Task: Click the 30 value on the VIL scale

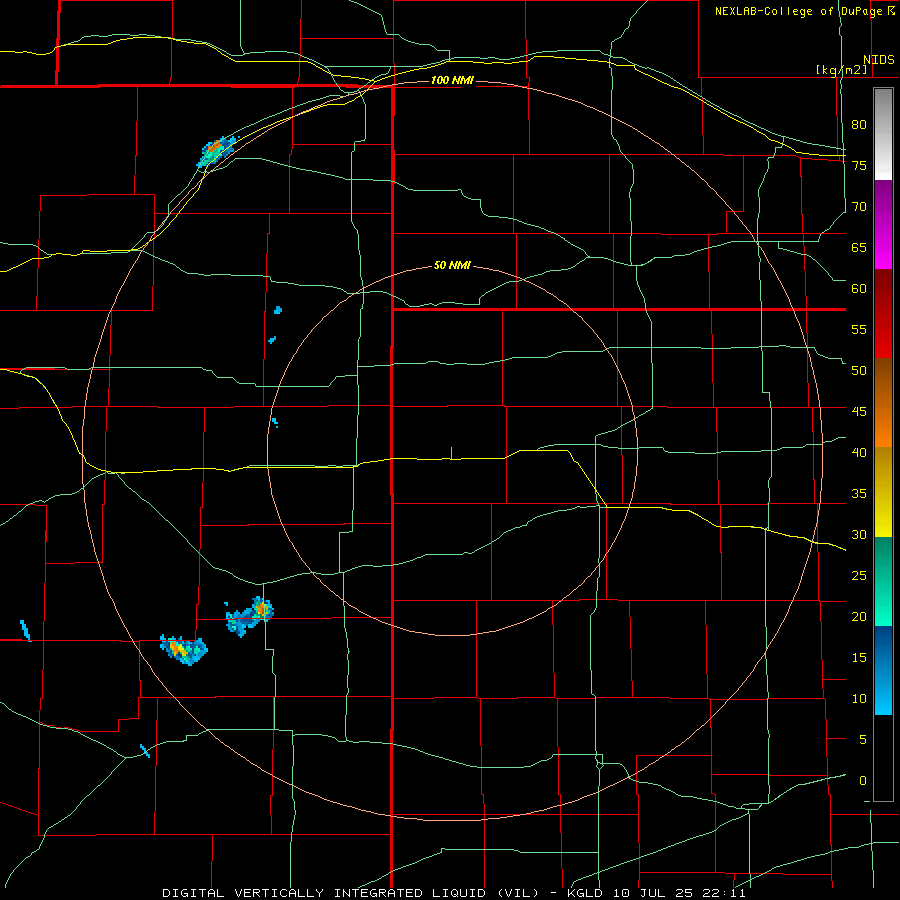Action: (x=859, y=535)
